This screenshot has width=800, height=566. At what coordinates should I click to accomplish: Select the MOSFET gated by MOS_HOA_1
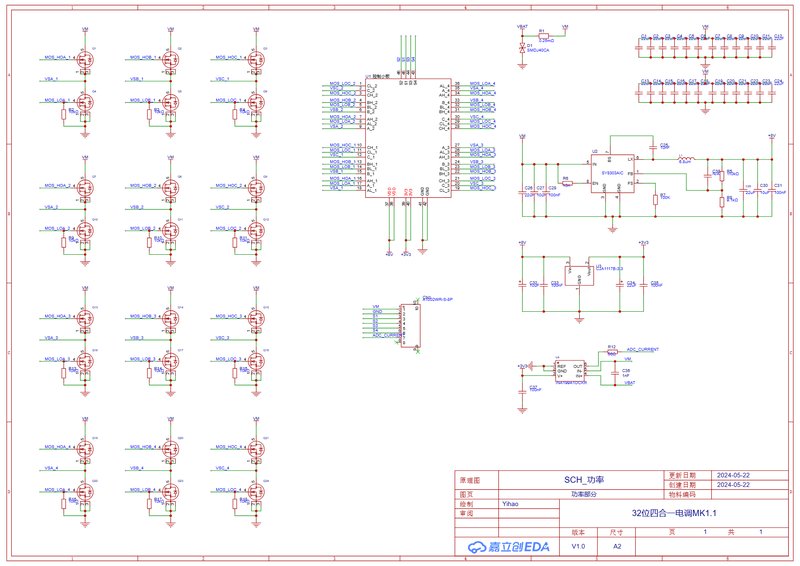click(x=85, y=60)
